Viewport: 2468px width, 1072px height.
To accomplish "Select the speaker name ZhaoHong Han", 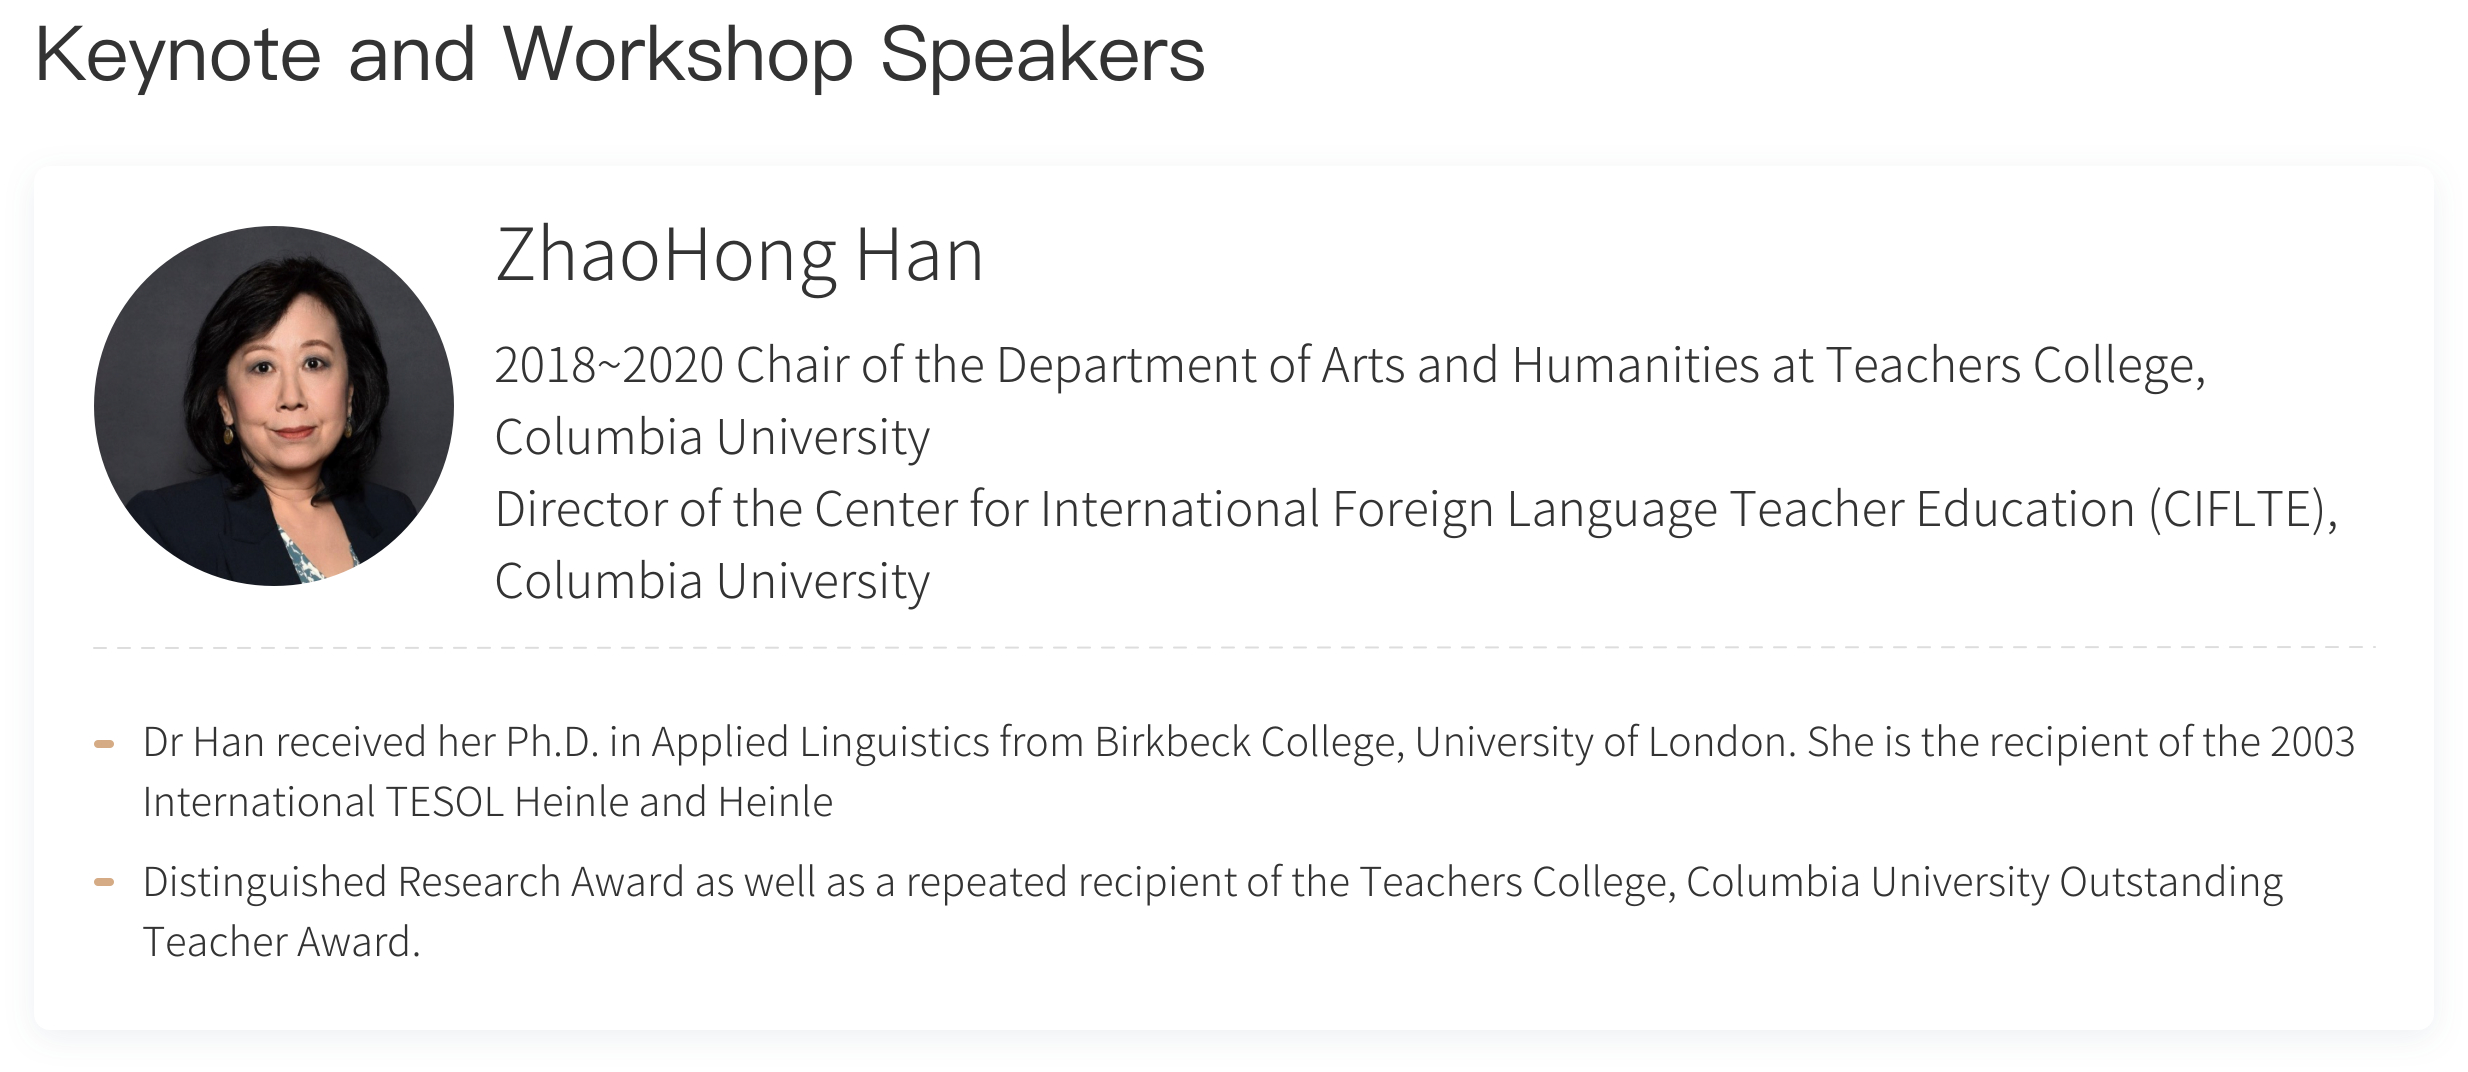I will click(x=740, y=256).
